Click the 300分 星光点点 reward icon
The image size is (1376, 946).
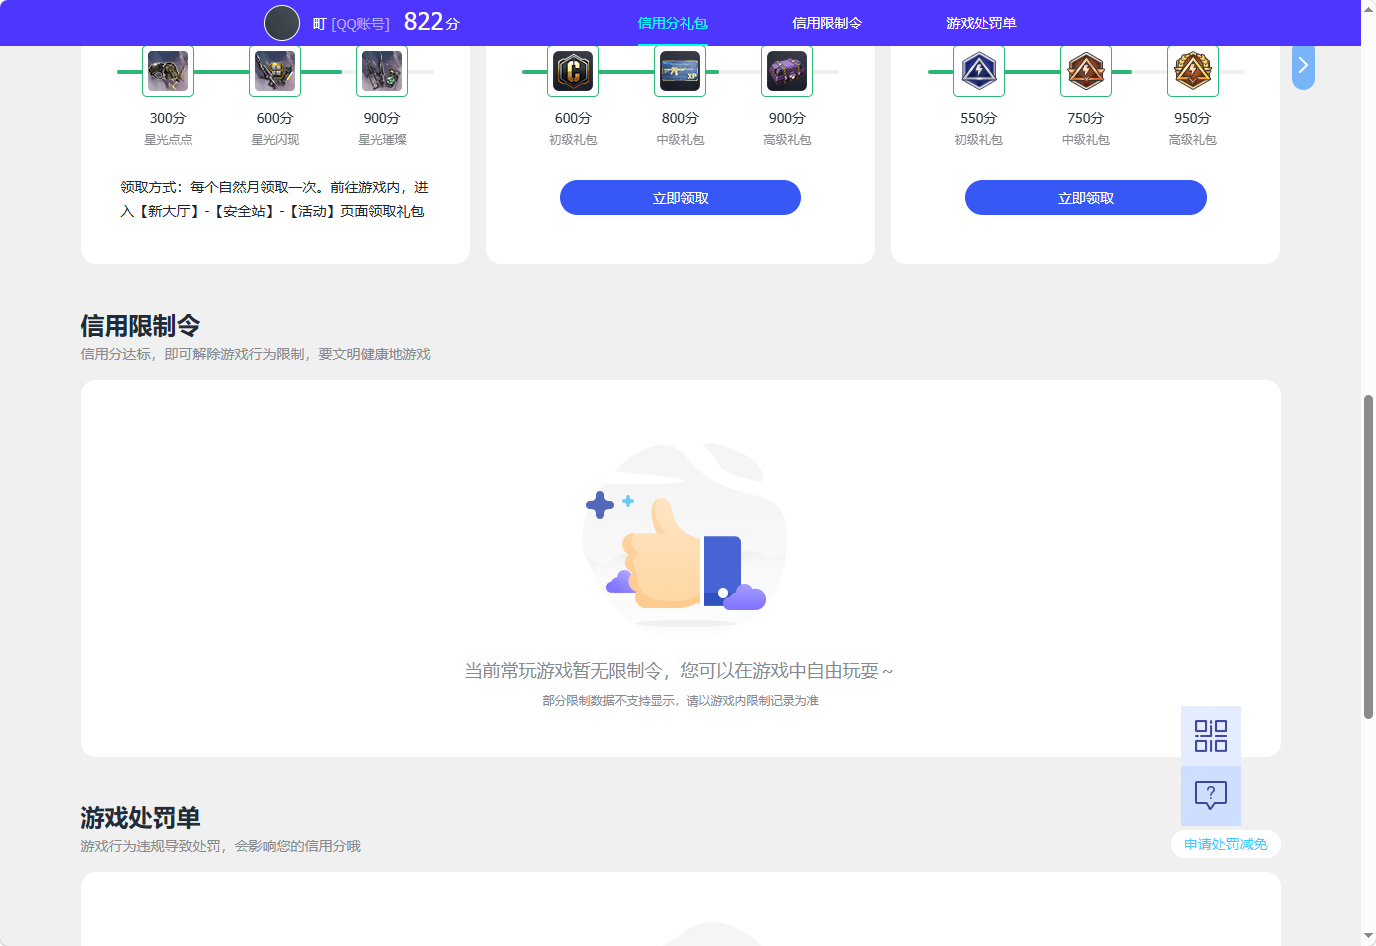click(168, 71)
